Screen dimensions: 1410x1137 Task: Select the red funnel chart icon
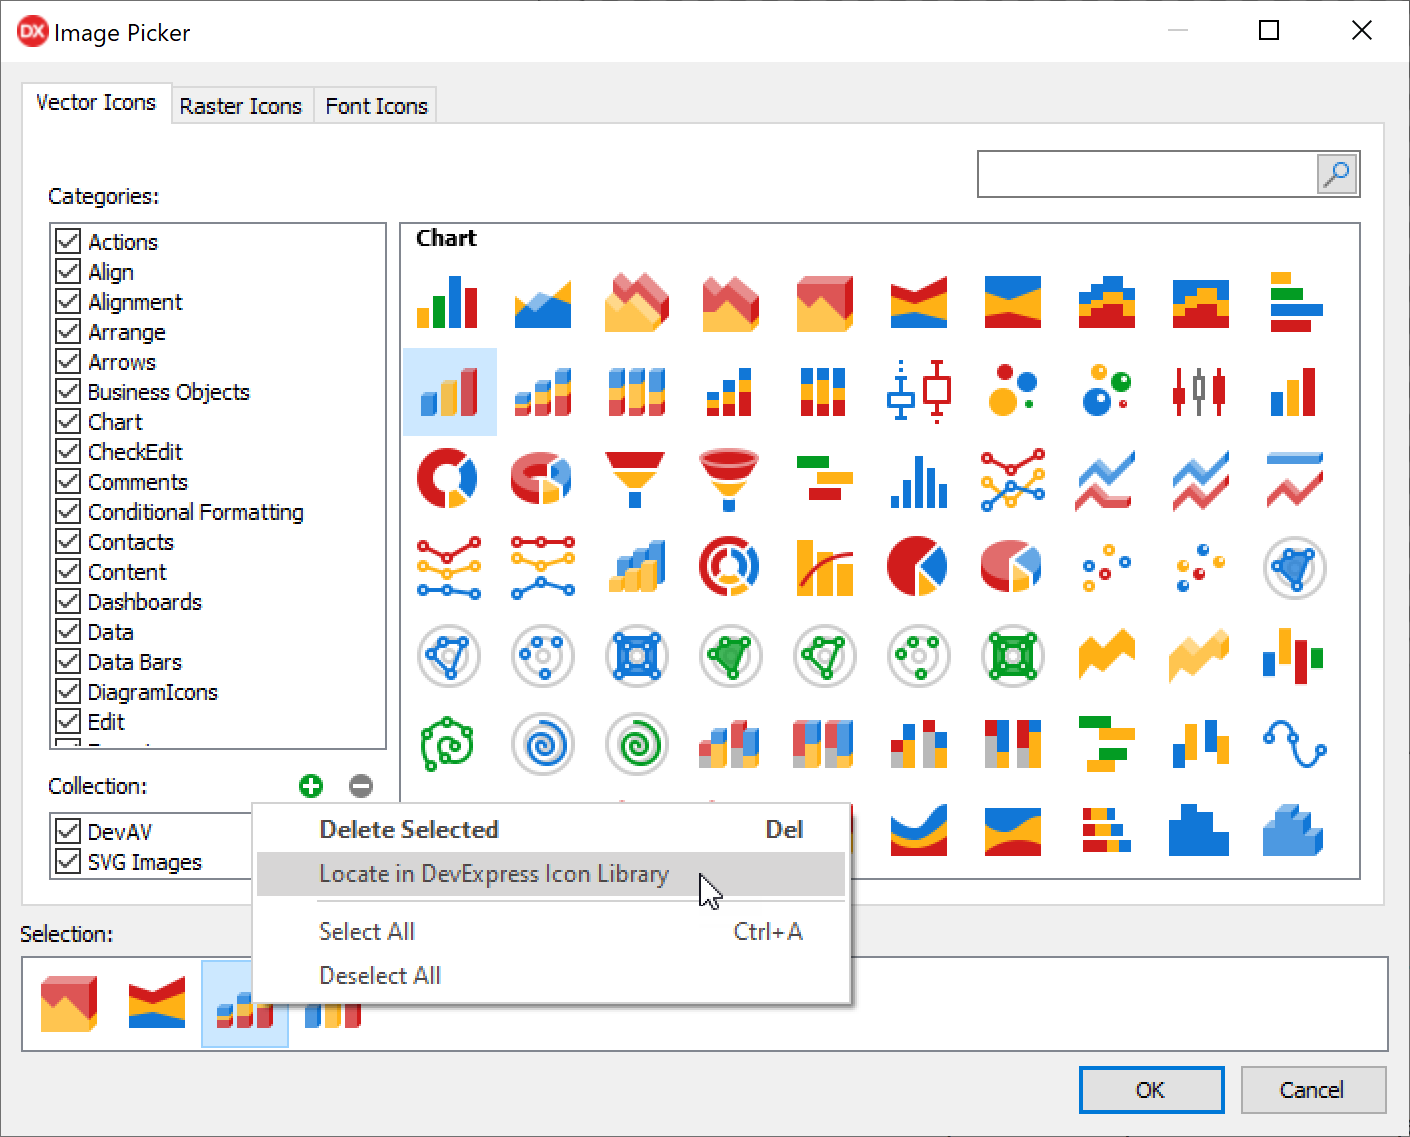(635, 479)
